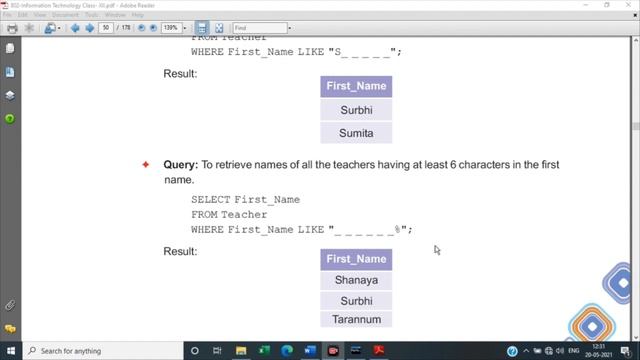Open the View menu
Screen dimensions: 640x360
pyautogui.click(x=40, y=15)
